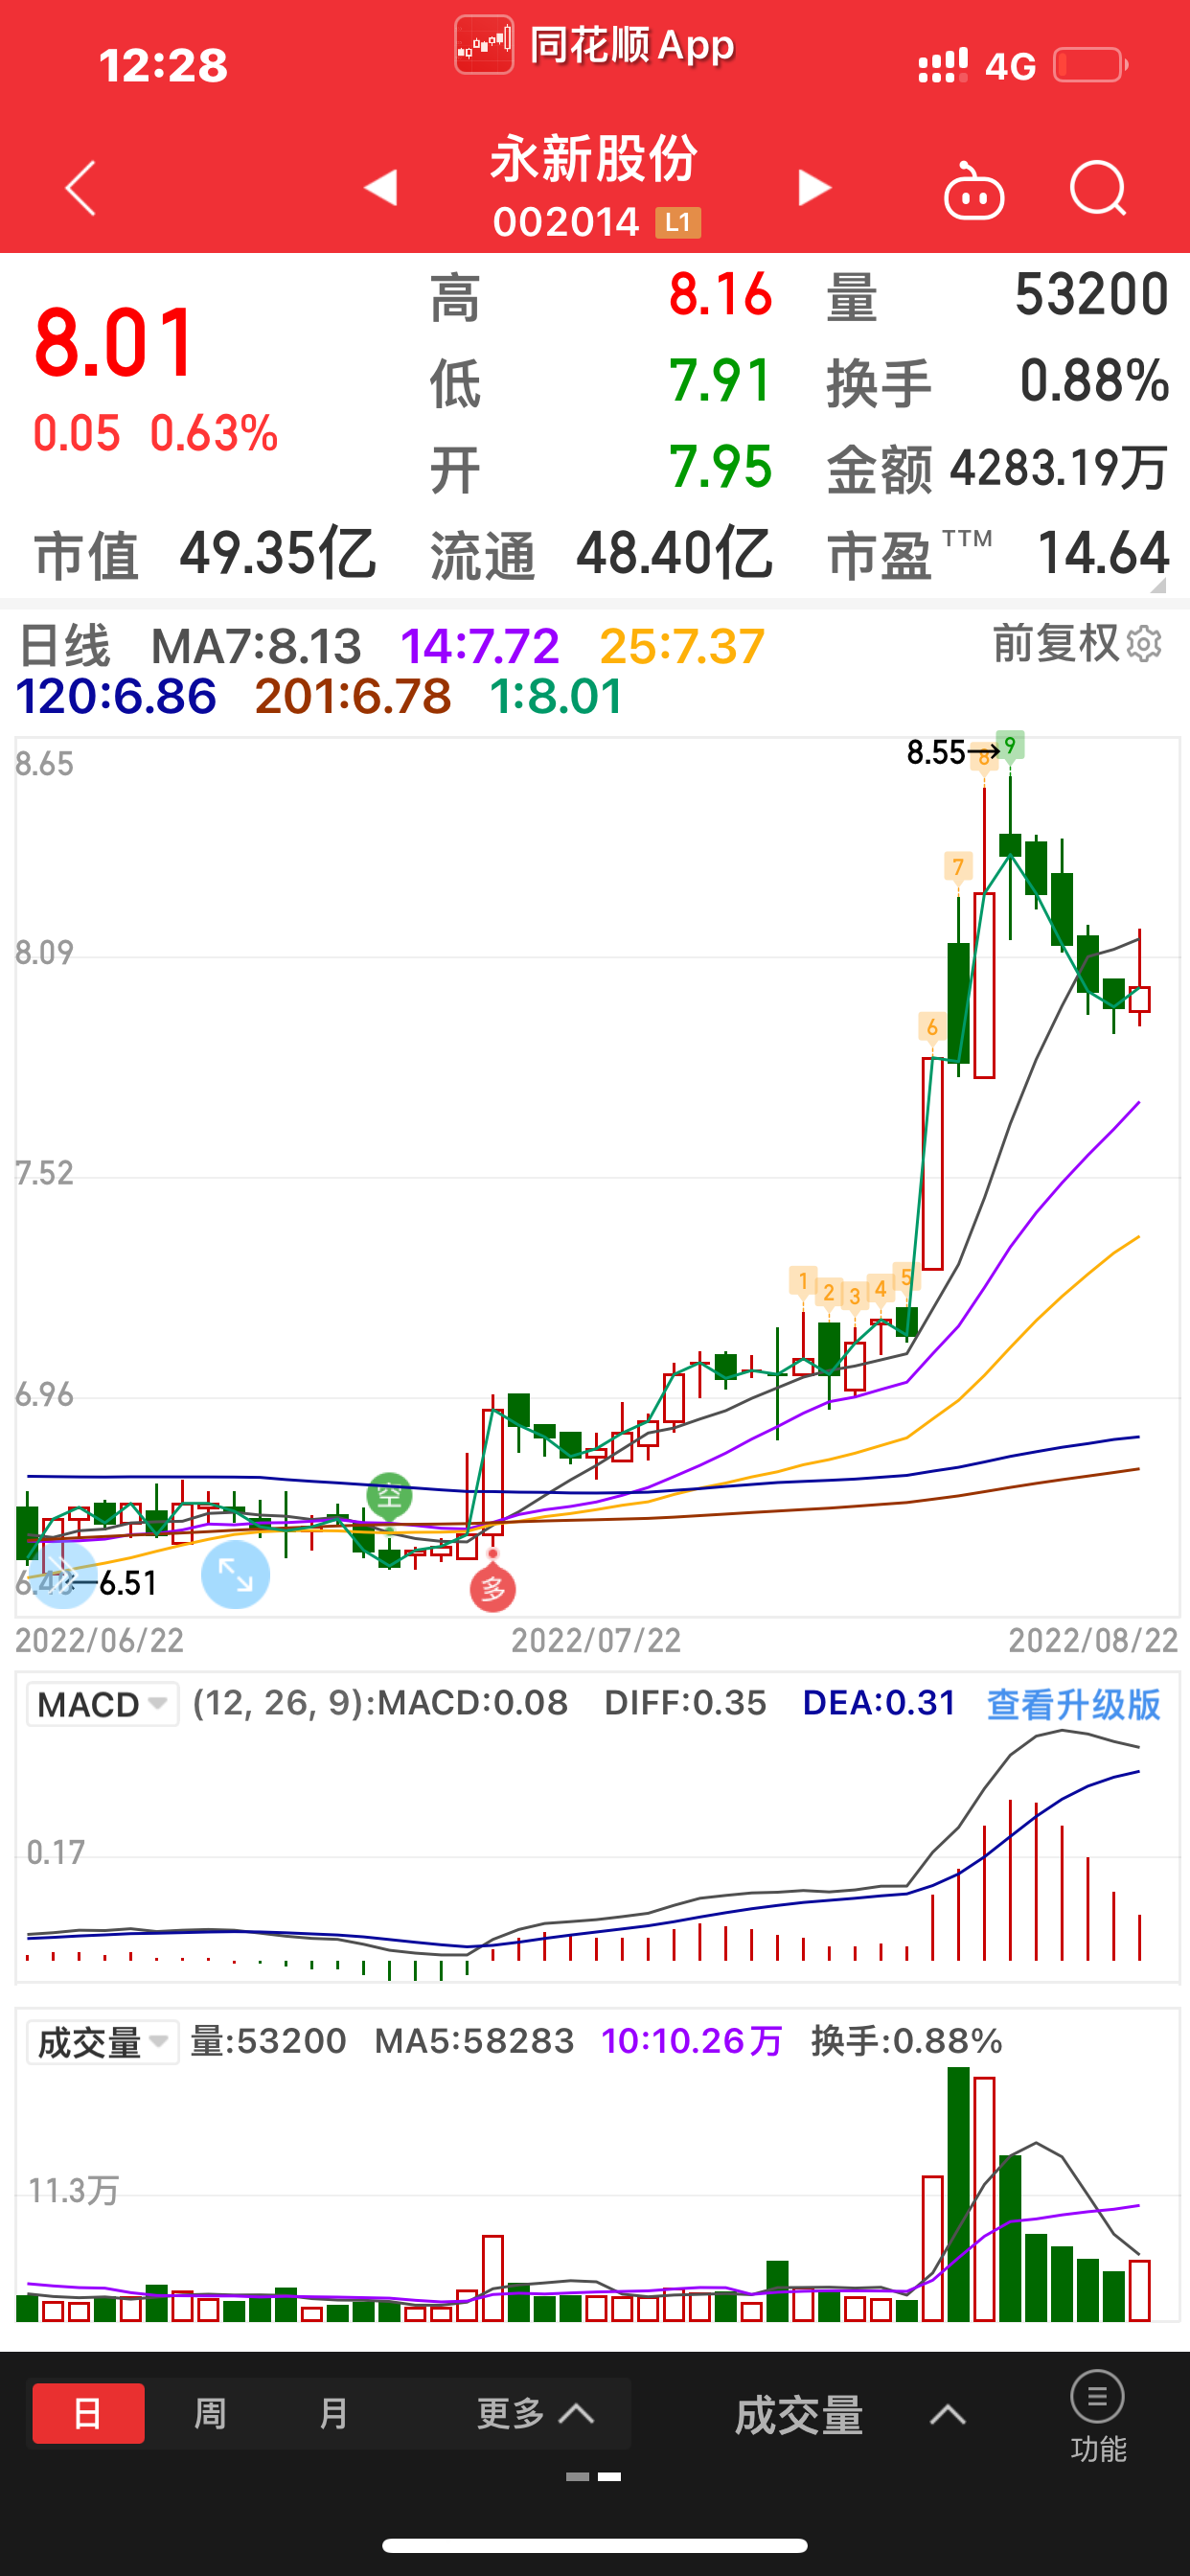Screen dimensions: 1190x2576
Task: Tap the 永新股份 stock title
Action: 594,158
